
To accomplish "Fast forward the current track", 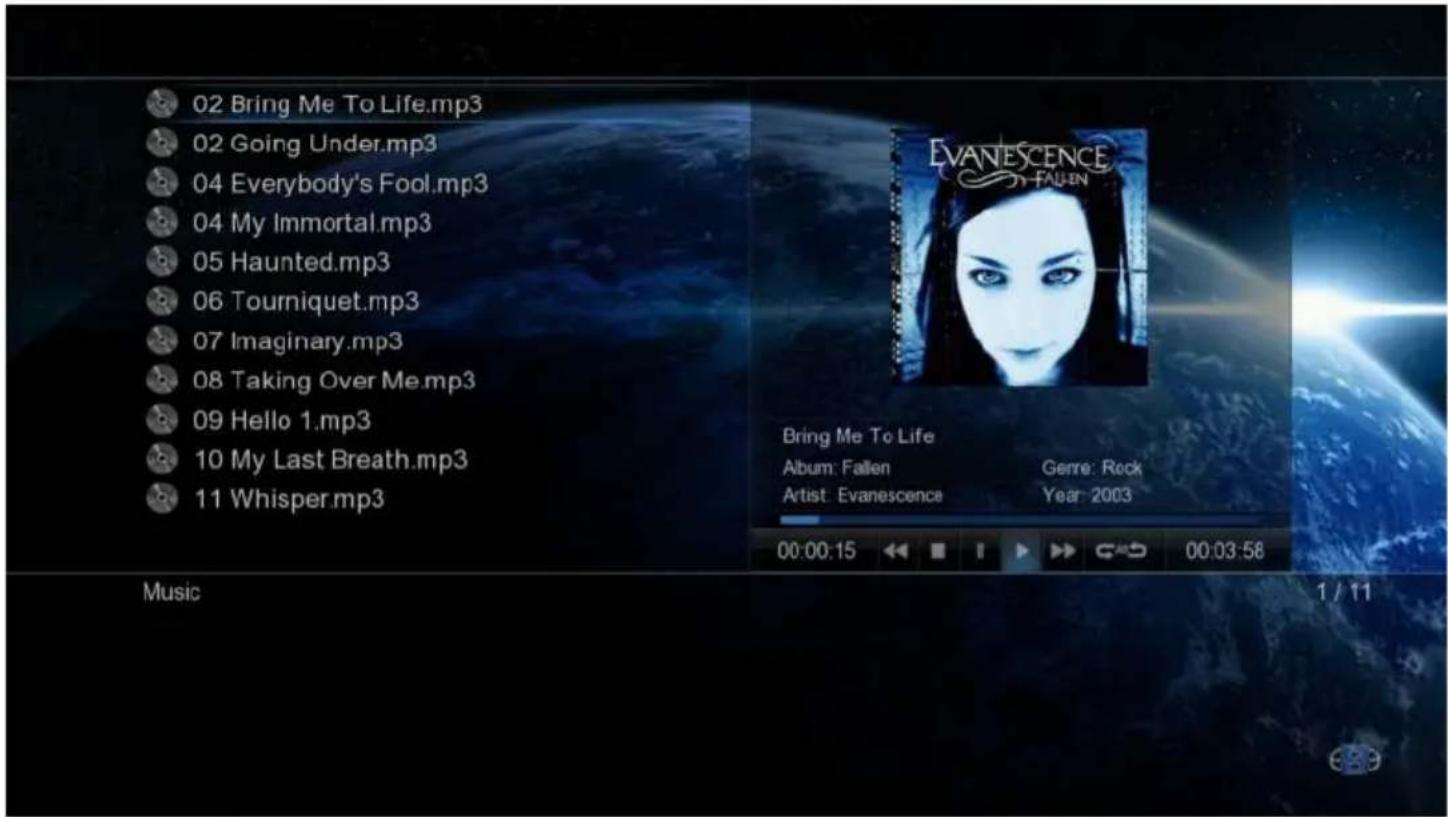I will click(x=1063, y=551).
